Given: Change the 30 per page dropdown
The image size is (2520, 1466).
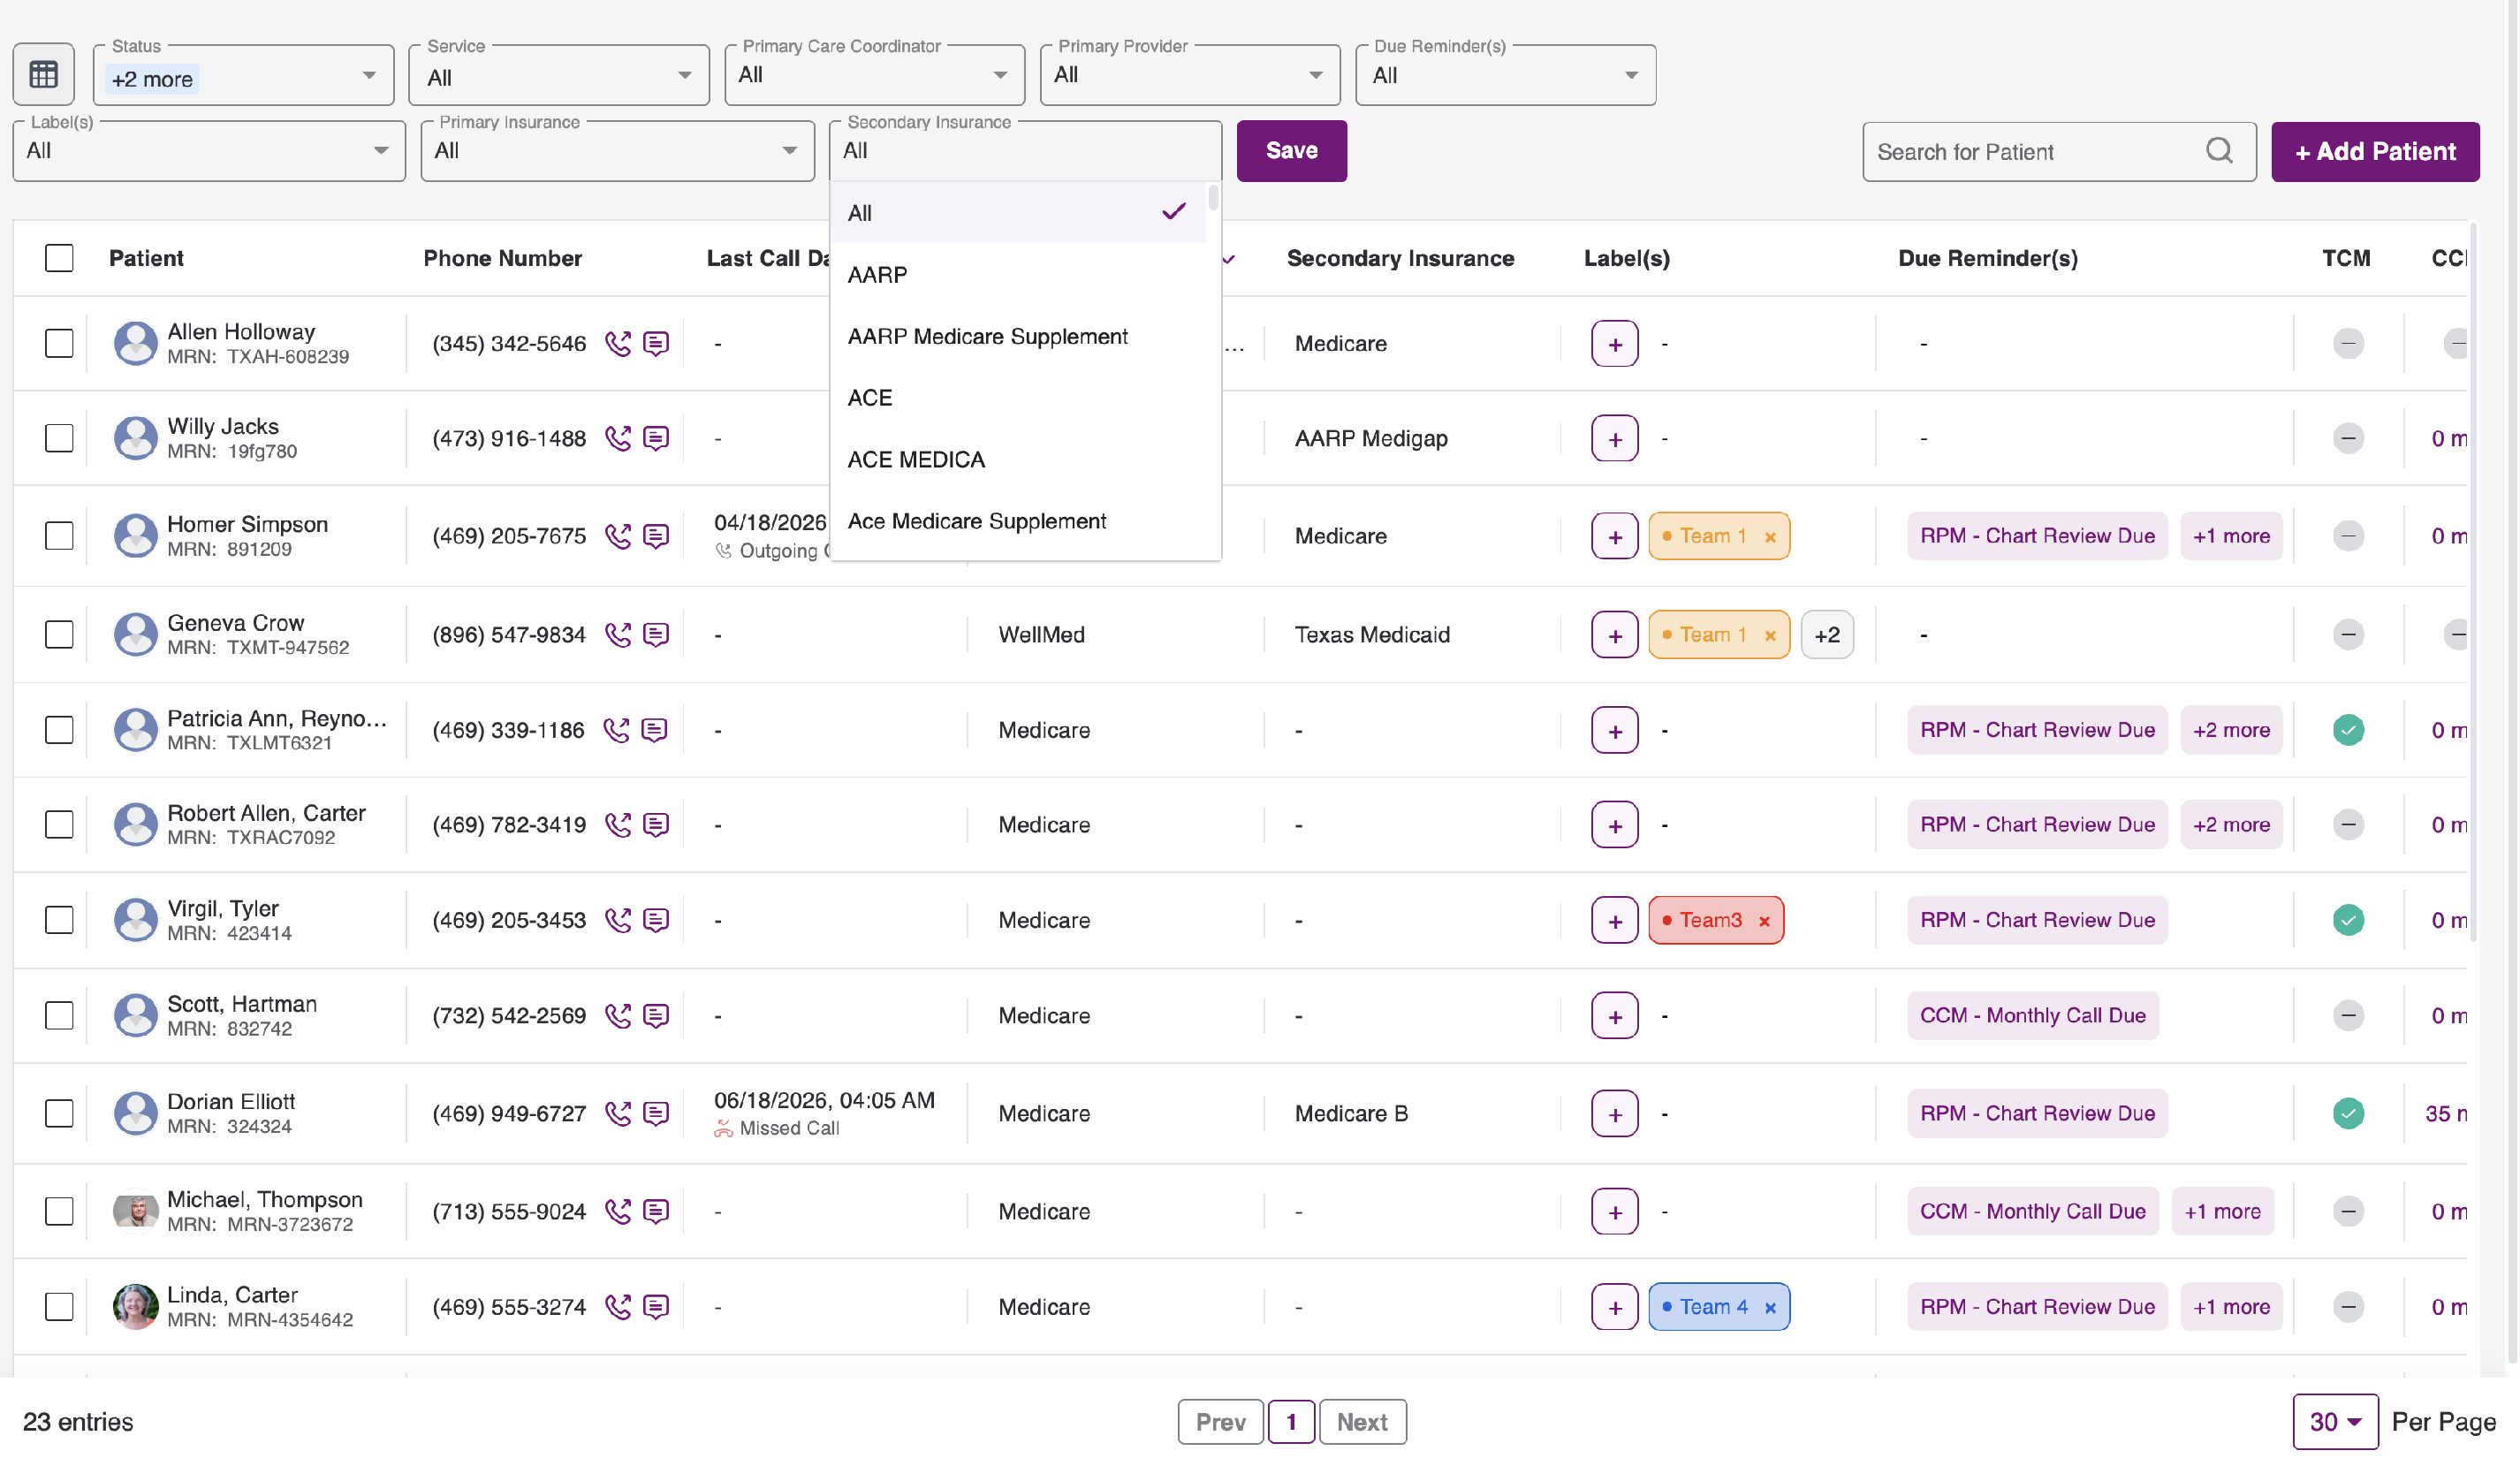Looking at the screenshot, I should click(2335, 1422).
